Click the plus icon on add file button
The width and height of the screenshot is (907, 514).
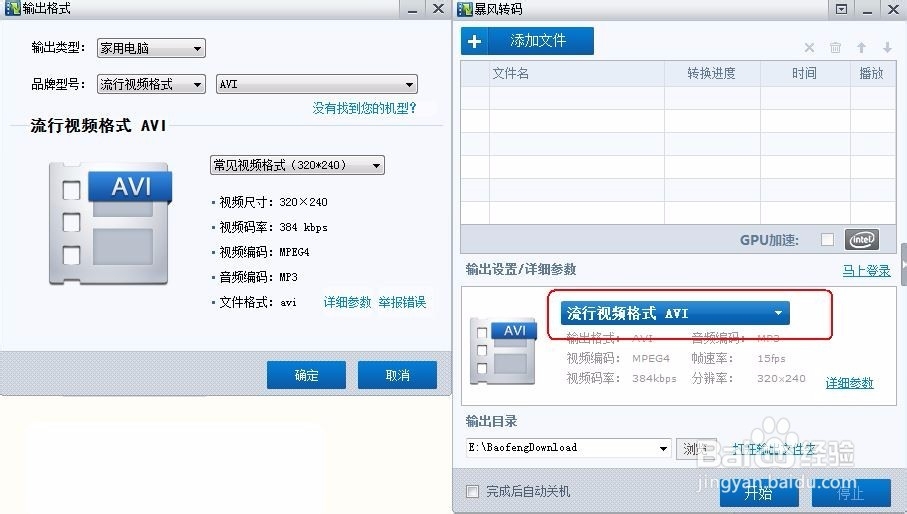click(x=474, y=42)
